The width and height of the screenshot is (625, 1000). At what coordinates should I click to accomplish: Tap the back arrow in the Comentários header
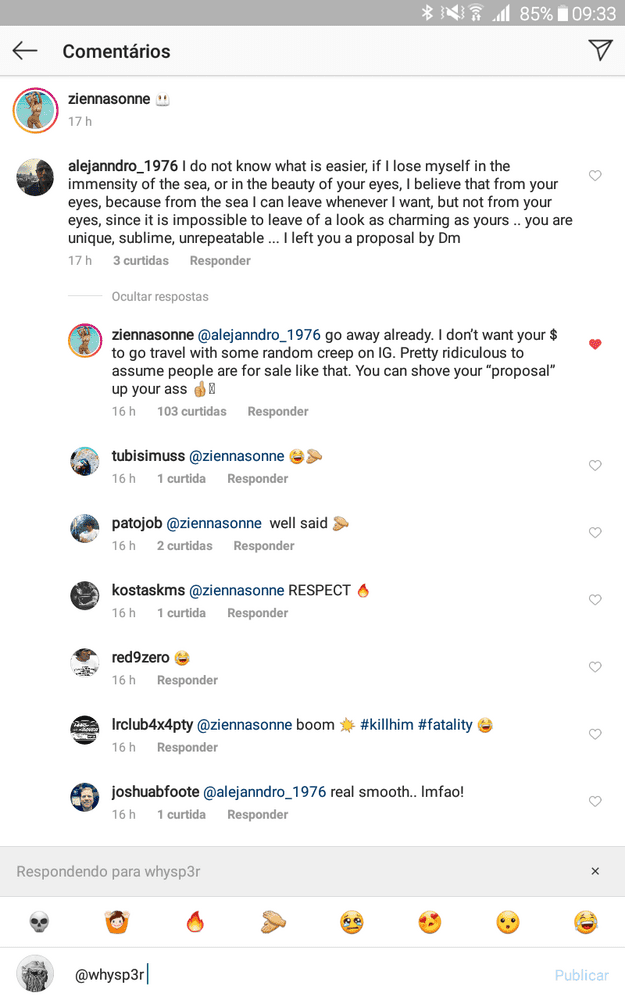click(x=25, y=50)
